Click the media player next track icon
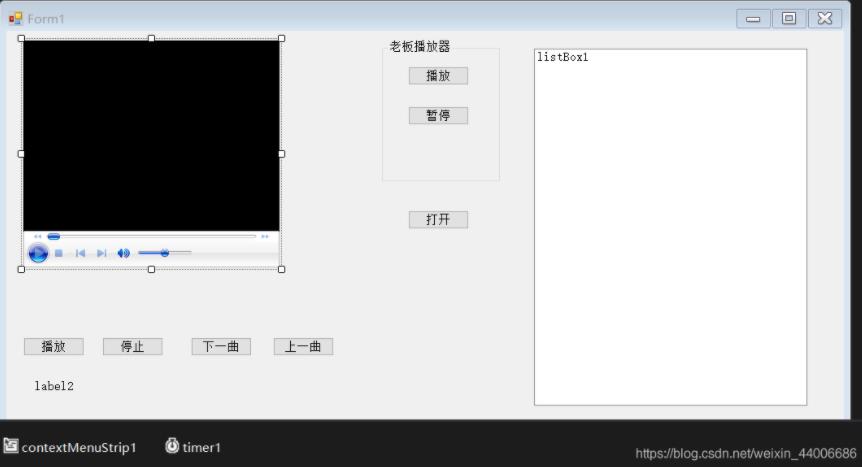Screen dimensions: 862x467 click(x=101, y=253)
